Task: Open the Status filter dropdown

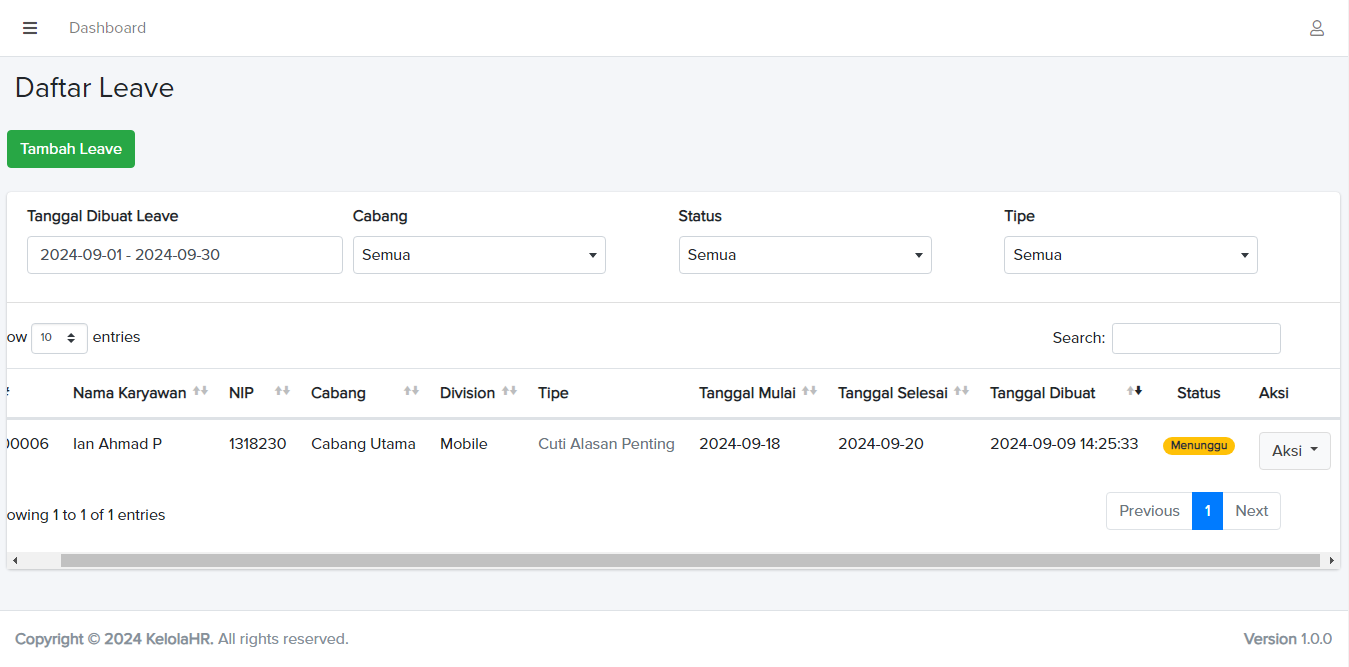Action: 805,255
